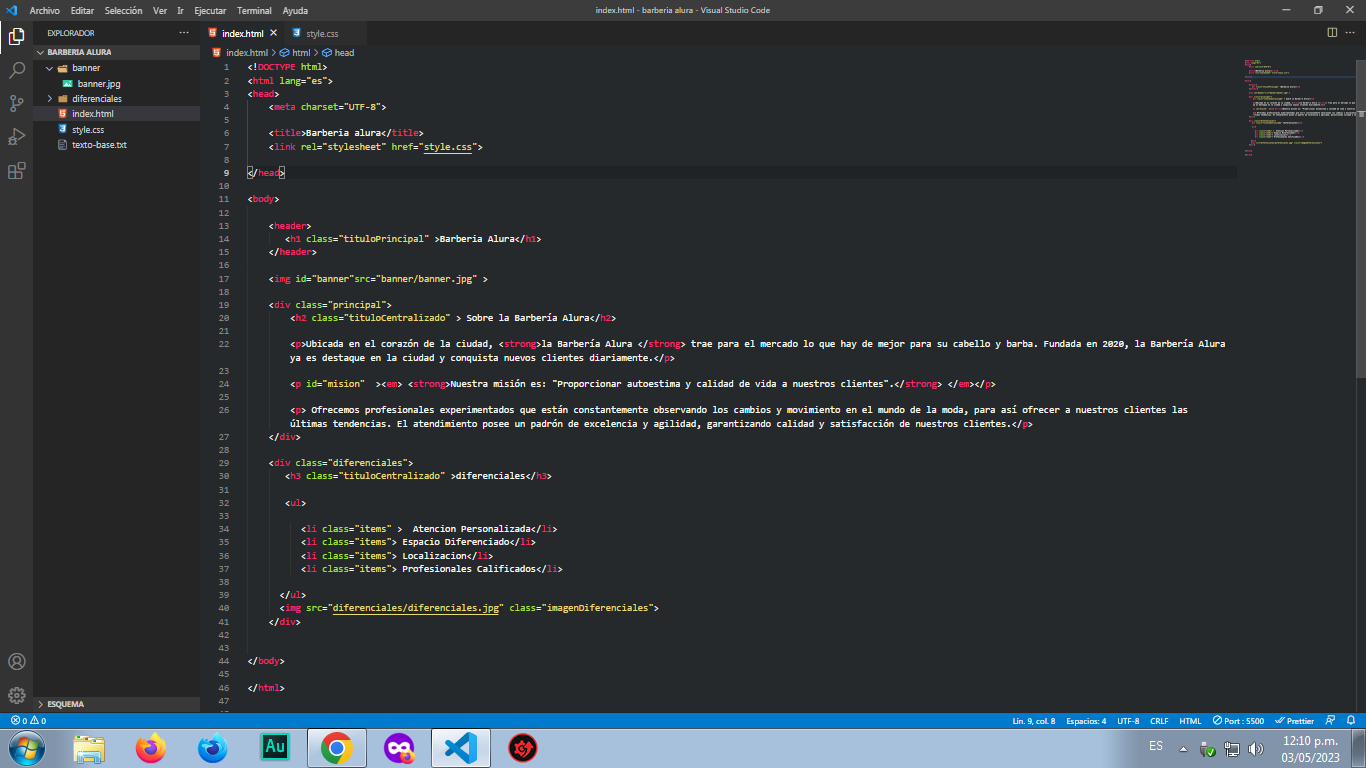Open style.css in the explorer tree

click(118, 130)
